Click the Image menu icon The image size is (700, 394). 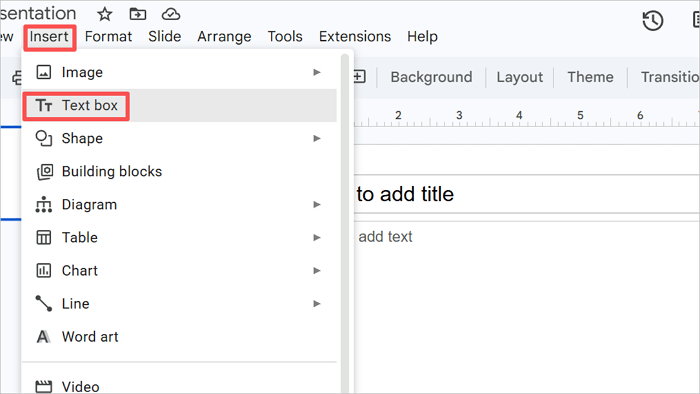click(44, 72)
